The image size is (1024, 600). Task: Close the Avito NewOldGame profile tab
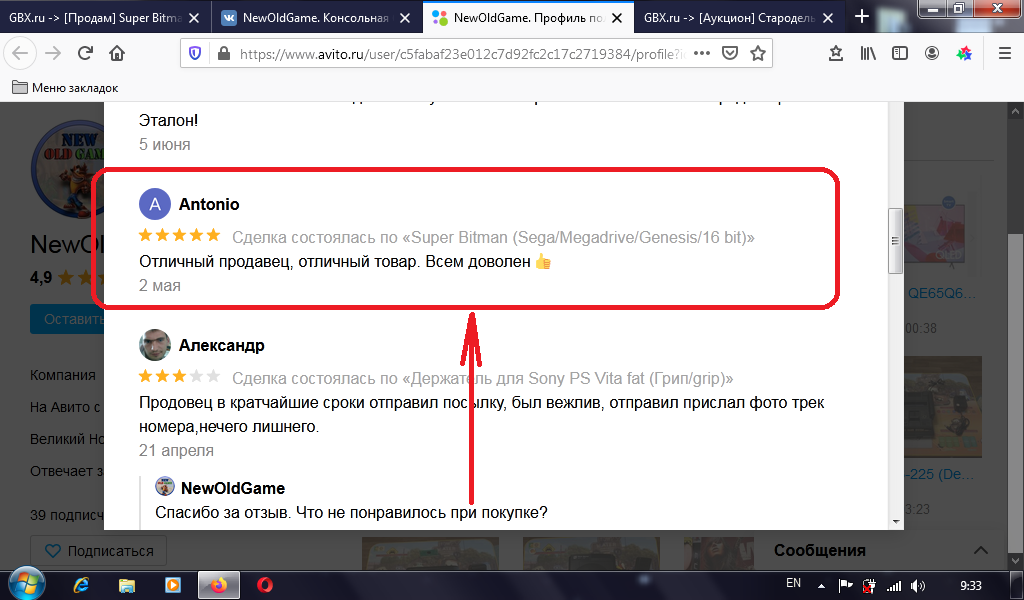coord(616,18)
